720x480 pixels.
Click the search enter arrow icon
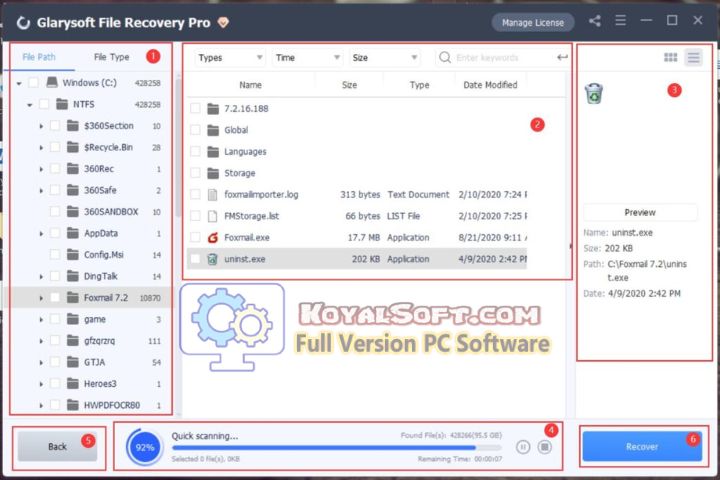click(562, 57)
